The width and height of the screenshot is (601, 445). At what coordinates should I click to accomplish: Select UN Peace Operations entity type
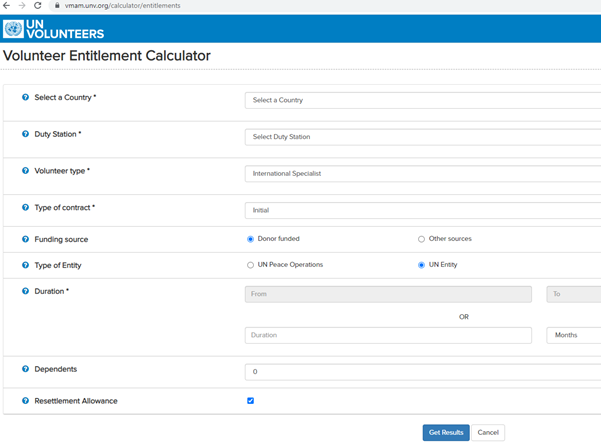(250, 265)
